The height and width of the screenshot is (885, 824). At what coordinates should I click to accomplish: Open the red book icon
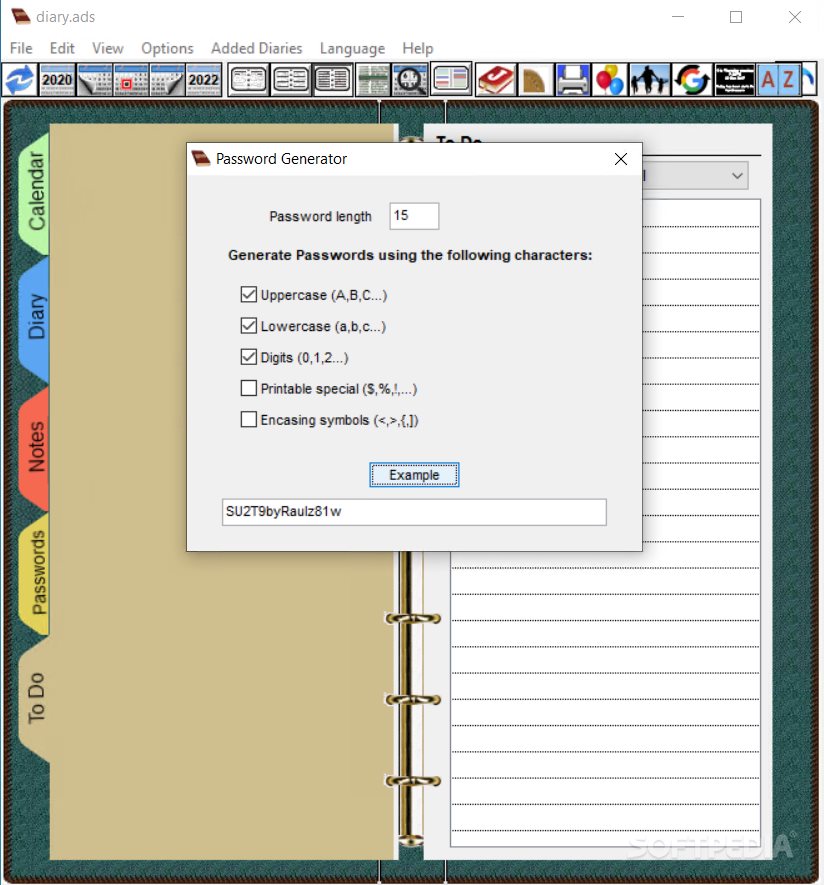coord(495,80)
